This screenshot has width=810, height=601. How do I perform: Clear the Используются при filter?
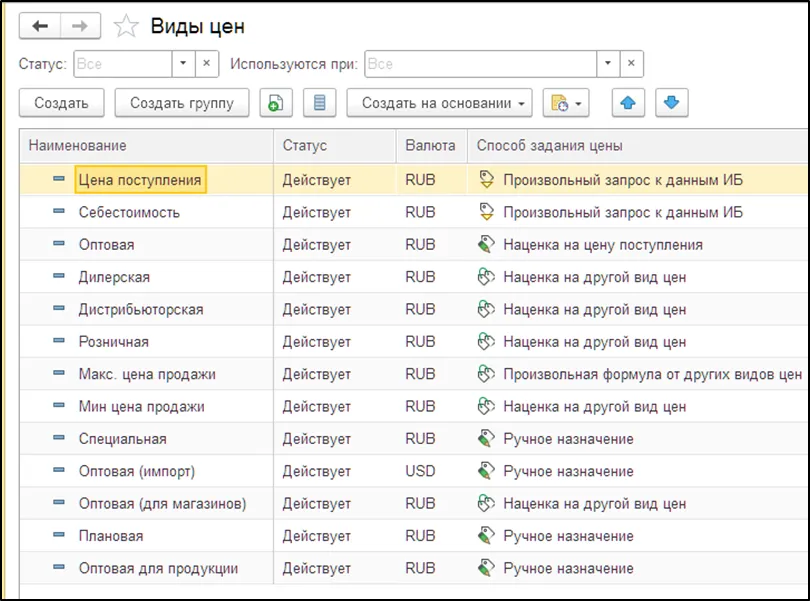coord(631,64)
